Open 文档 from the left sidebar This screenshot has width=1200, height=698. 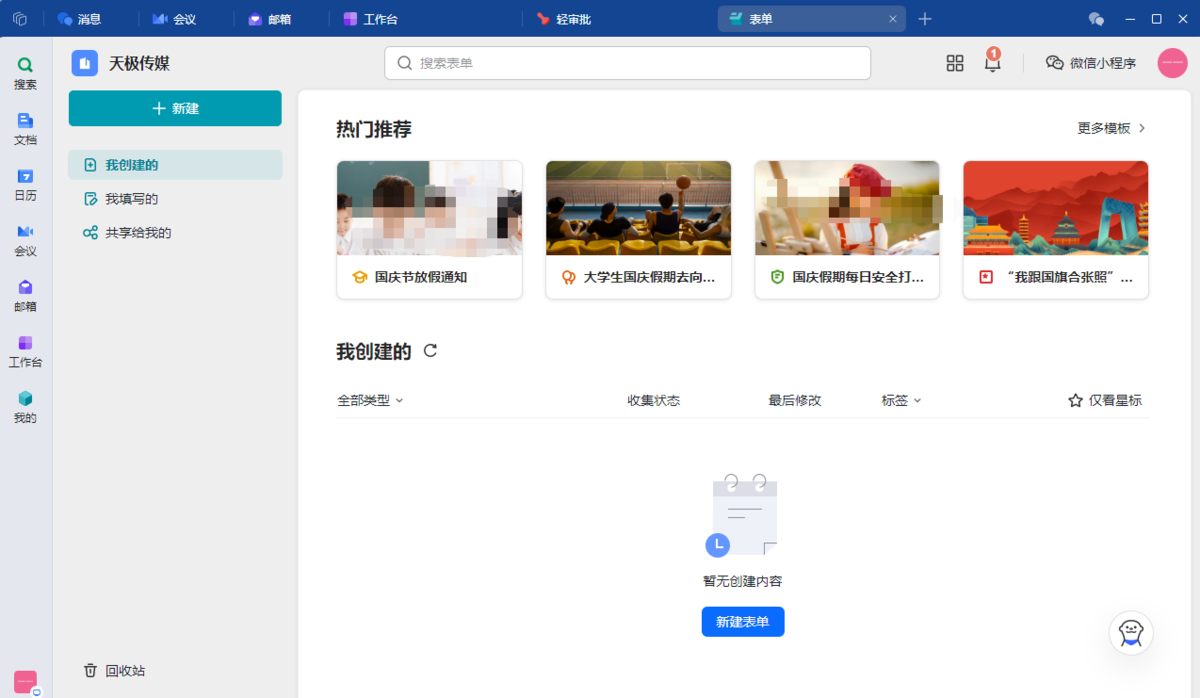25,128
